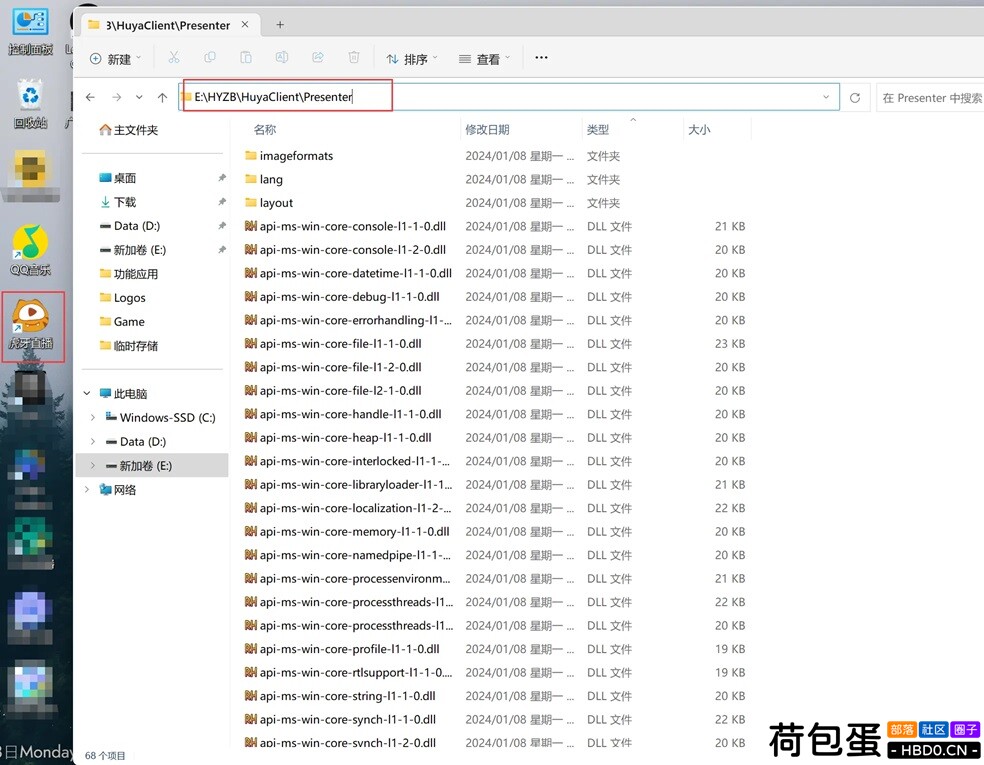
Task: Expand the address bar history dropdown
Action: [x=826, y=97]
